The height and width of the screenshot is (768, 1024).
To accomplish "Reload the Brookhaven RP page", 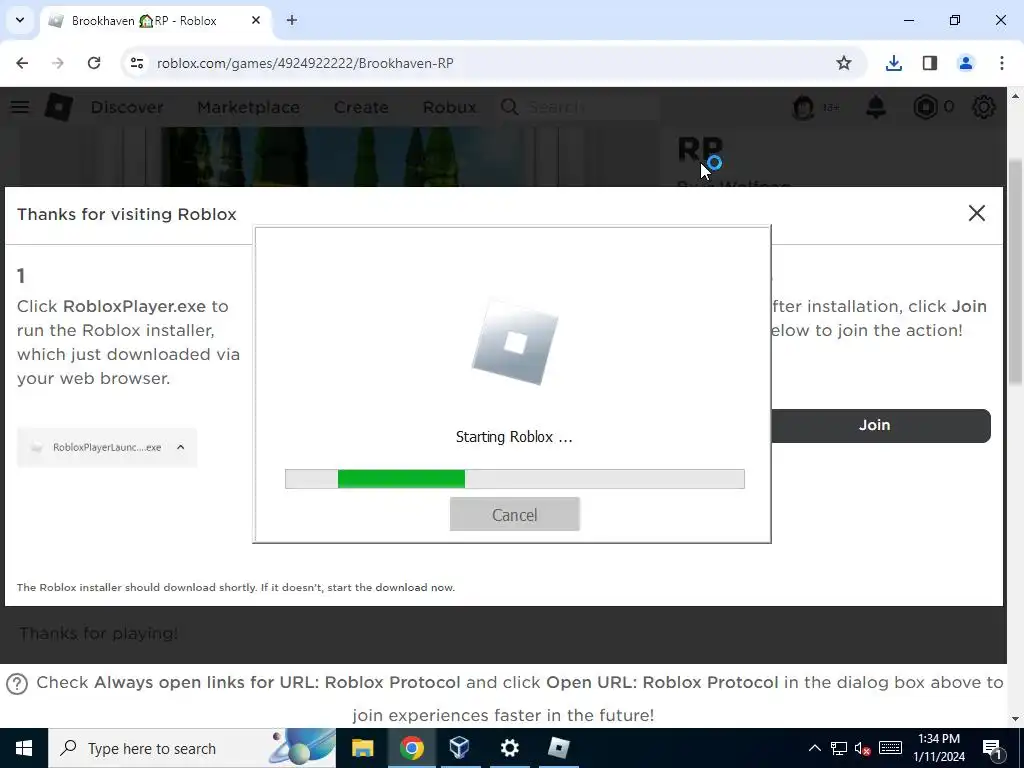I will pyautogui.click(x=94, y=63).
